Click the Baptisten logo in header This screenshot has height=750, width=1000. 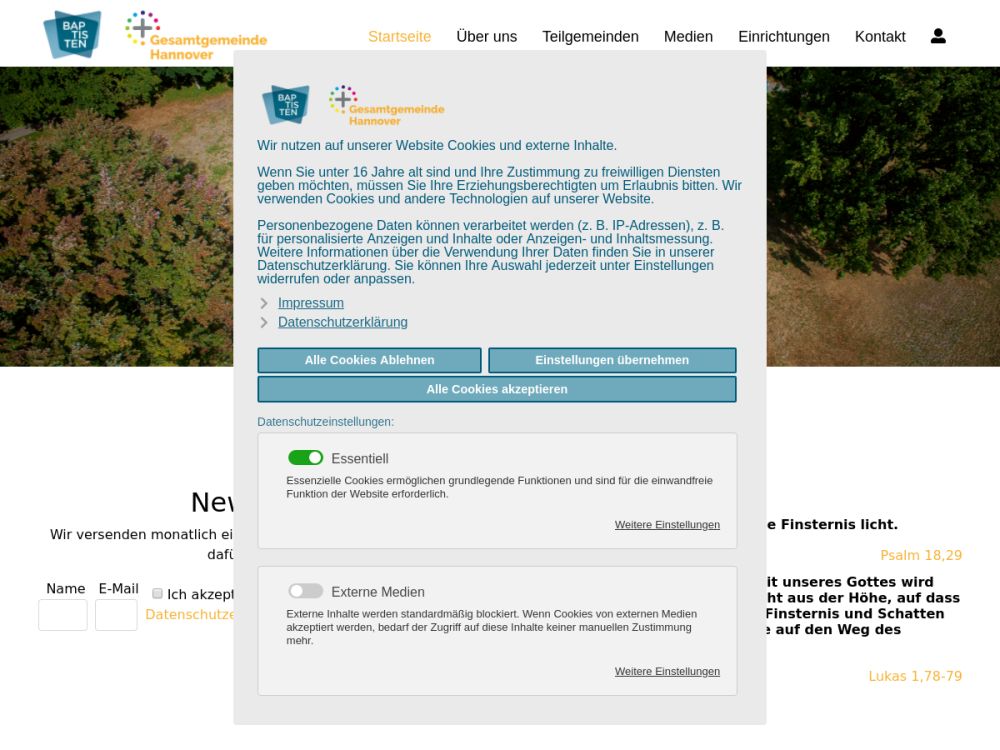(x=72, y=35)
